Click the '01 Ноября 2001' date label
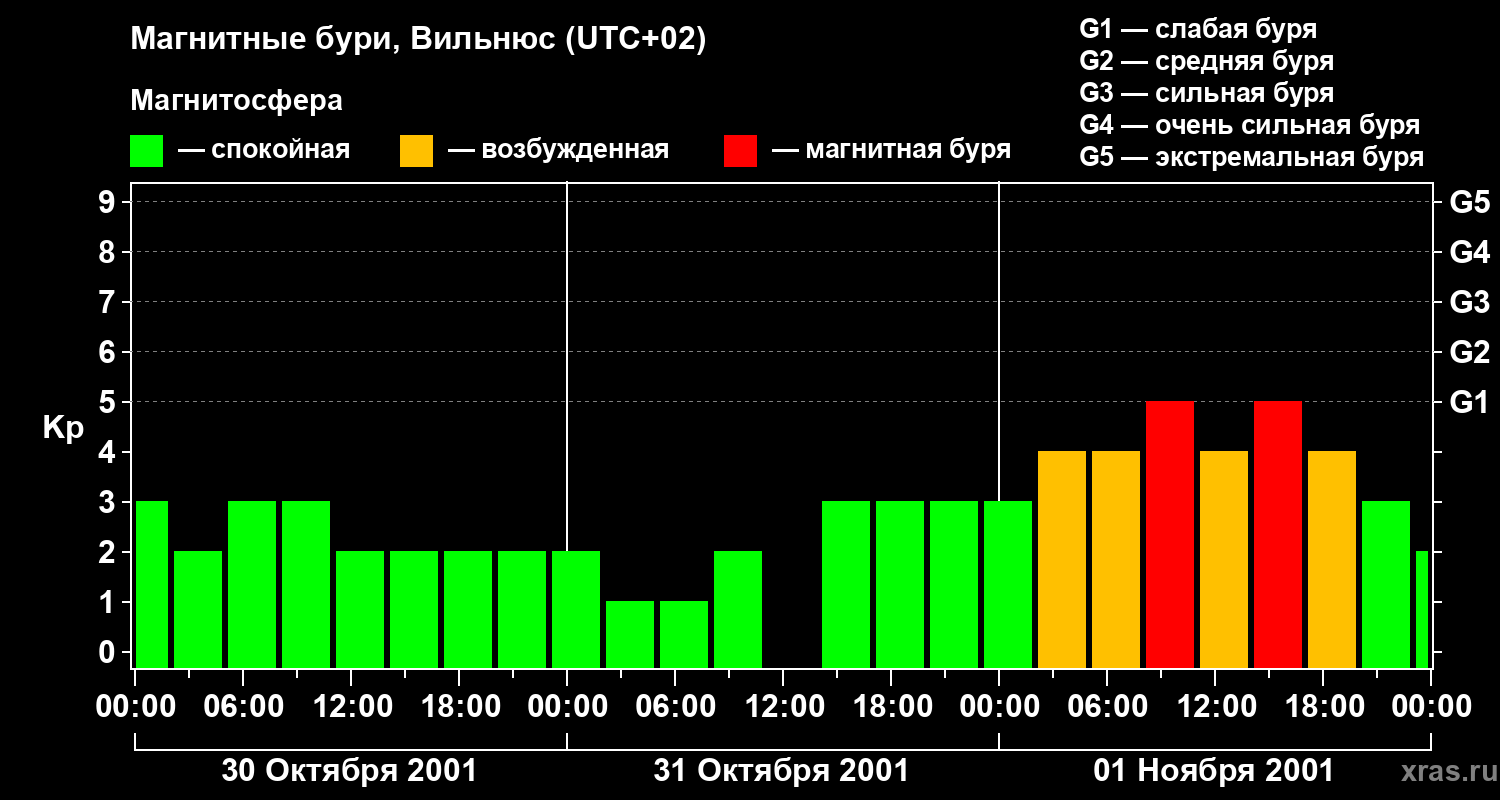Viewport: 1500px width, 800px height. (x=1214, y=771)
